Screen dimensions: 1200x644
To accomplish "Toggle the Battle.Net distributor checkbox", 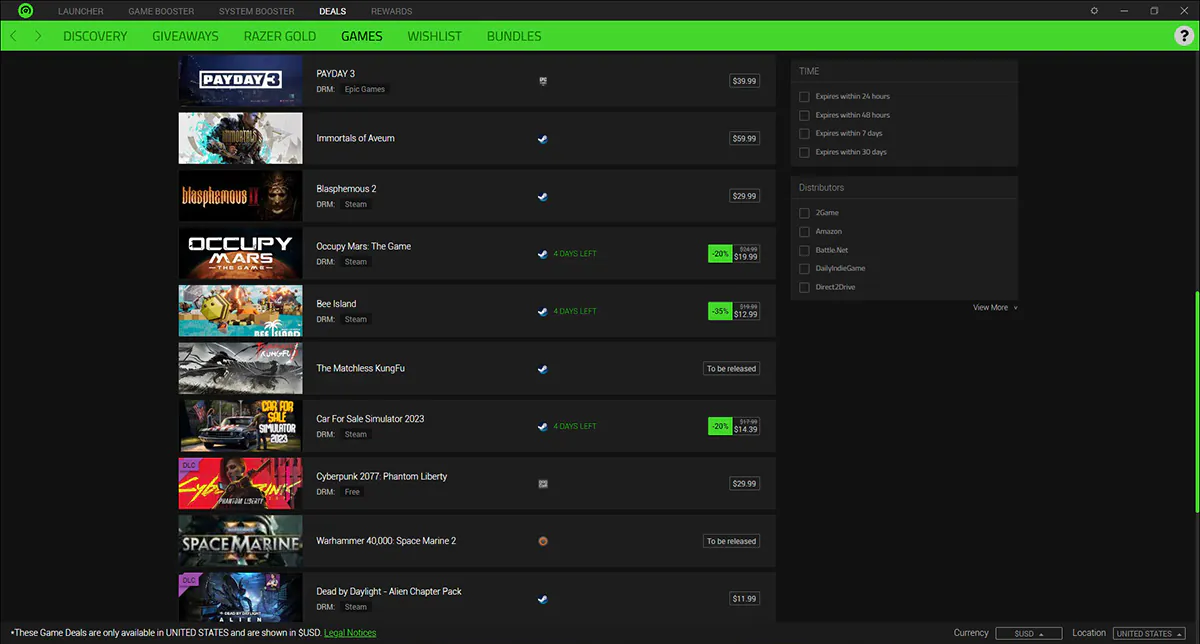I will (x=804, y=250).
